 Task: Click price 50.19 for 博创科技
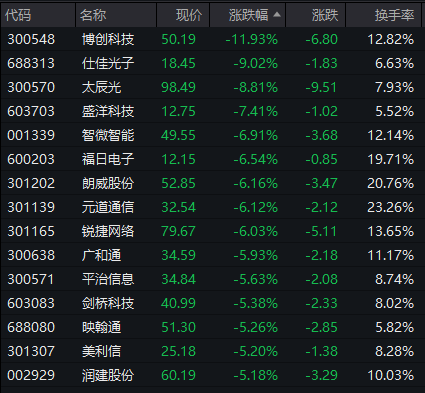(178, 39)
